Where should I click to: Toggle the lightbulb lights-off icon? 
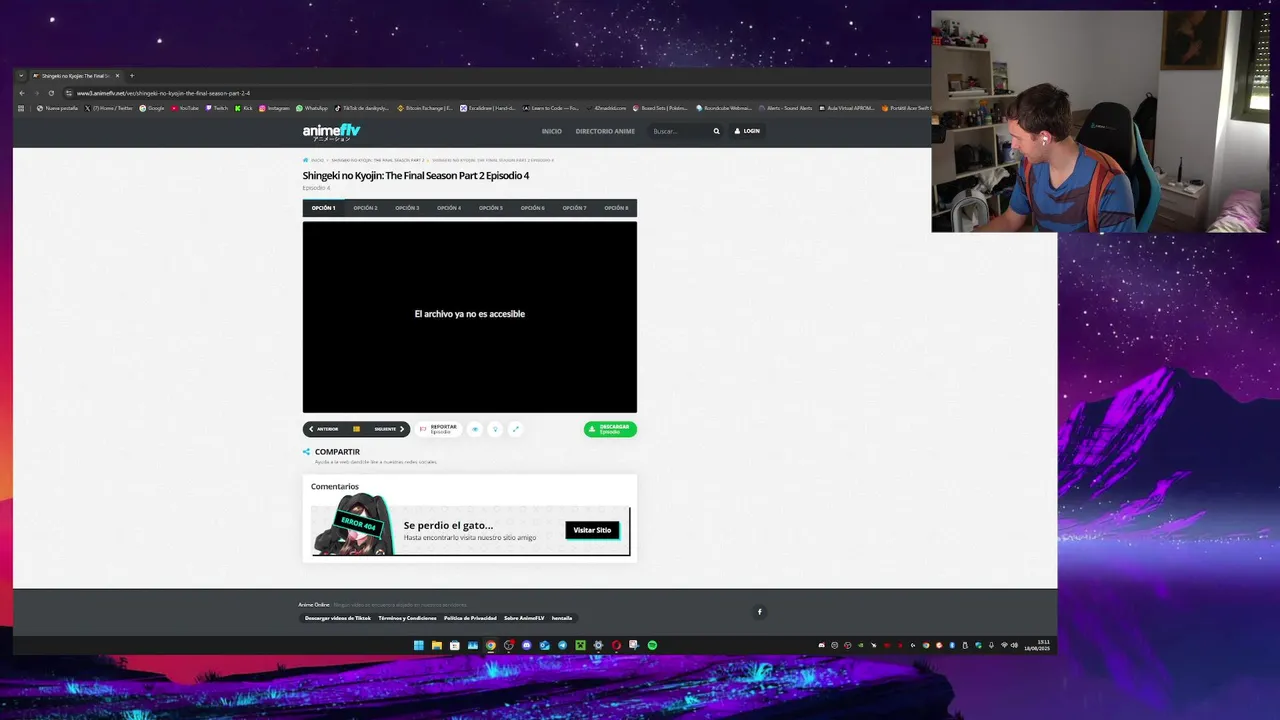pos(495,429)
